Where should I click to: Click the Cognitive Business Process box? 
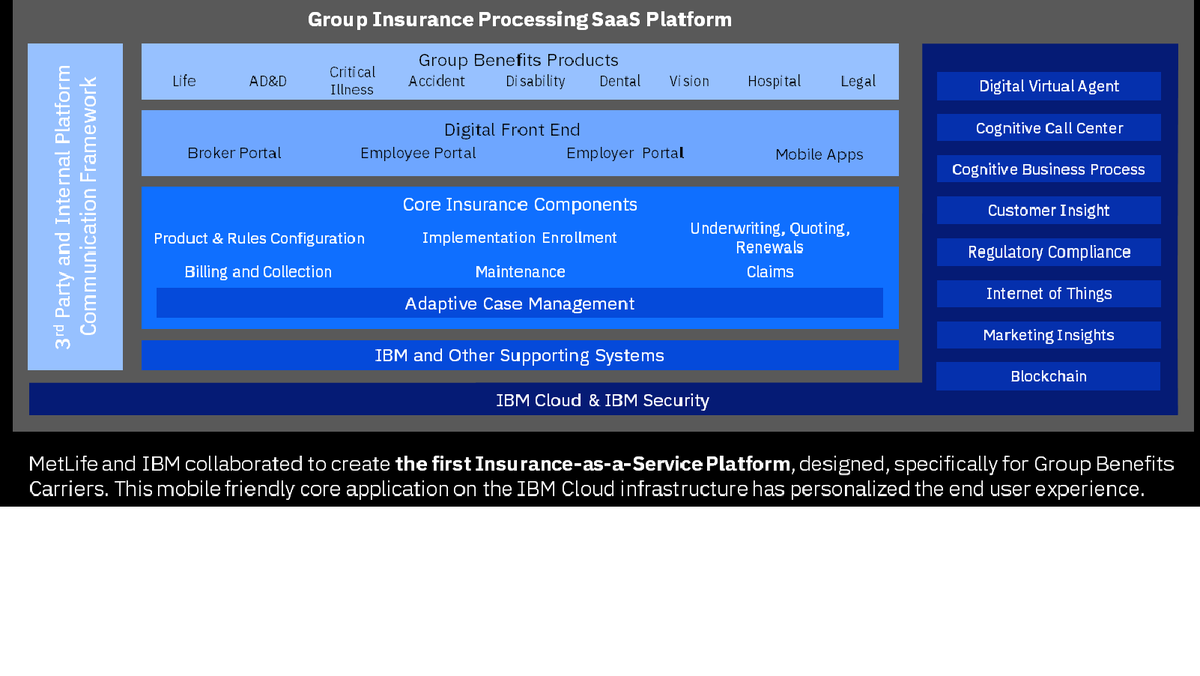click(x=1049, y=169)
